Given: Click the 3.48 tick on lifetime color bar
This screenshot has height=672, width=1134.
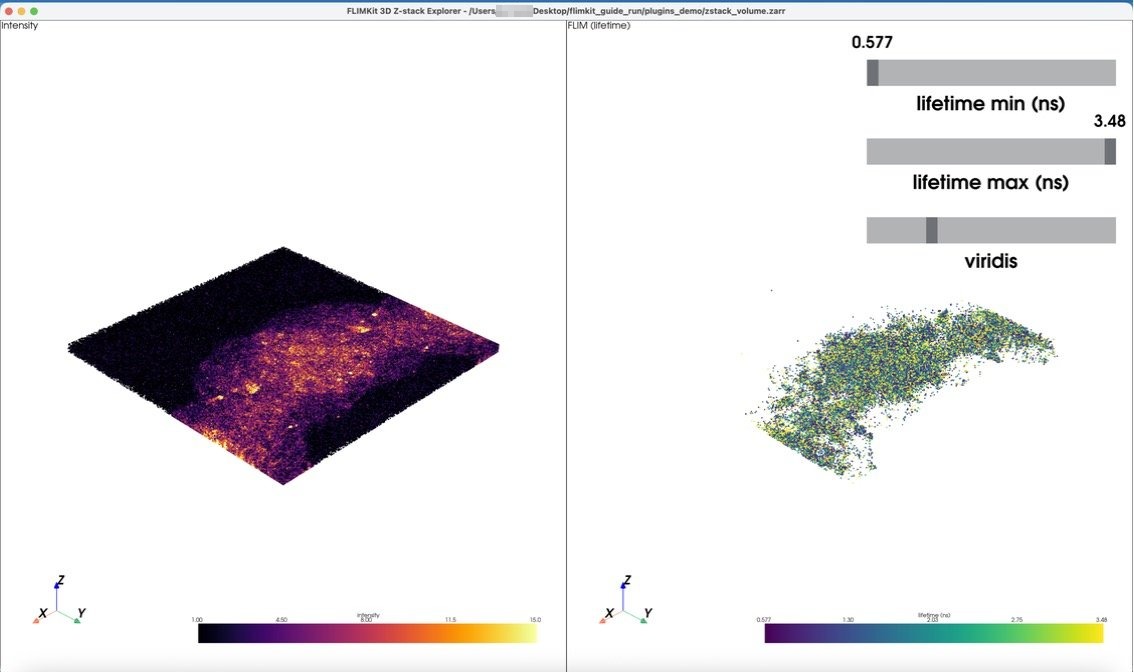Looking at the screenshot, I should 1101,620.
